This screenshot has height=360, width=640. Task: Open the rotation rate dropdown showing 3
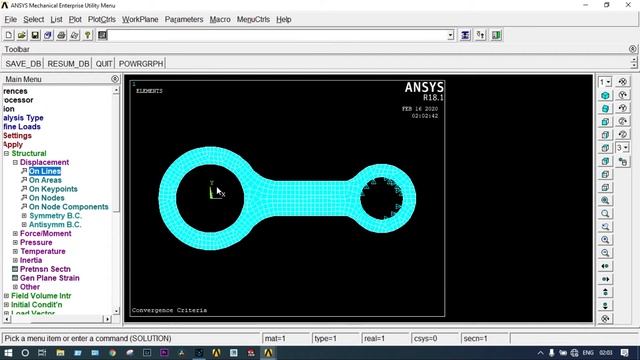click(622, 148)
